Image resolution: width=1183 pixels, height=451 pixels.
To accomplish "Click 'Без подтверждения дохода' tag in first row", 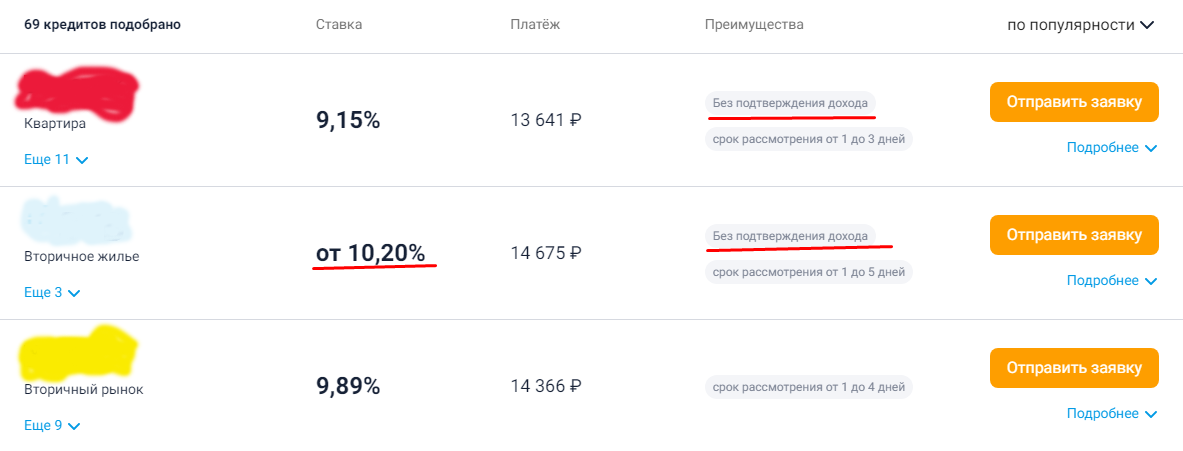I will click(790, 103).
